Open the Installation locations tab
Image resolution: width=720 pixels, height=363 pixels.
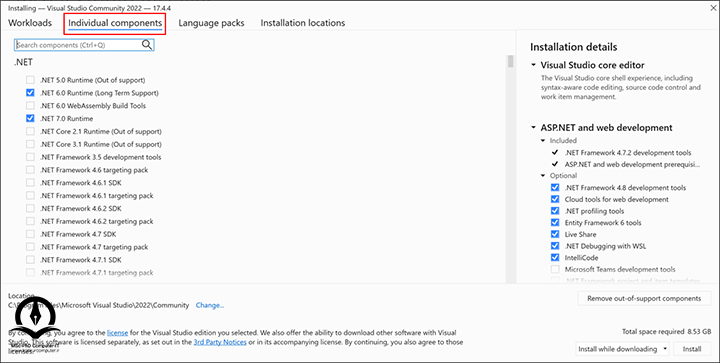point(303,23)
